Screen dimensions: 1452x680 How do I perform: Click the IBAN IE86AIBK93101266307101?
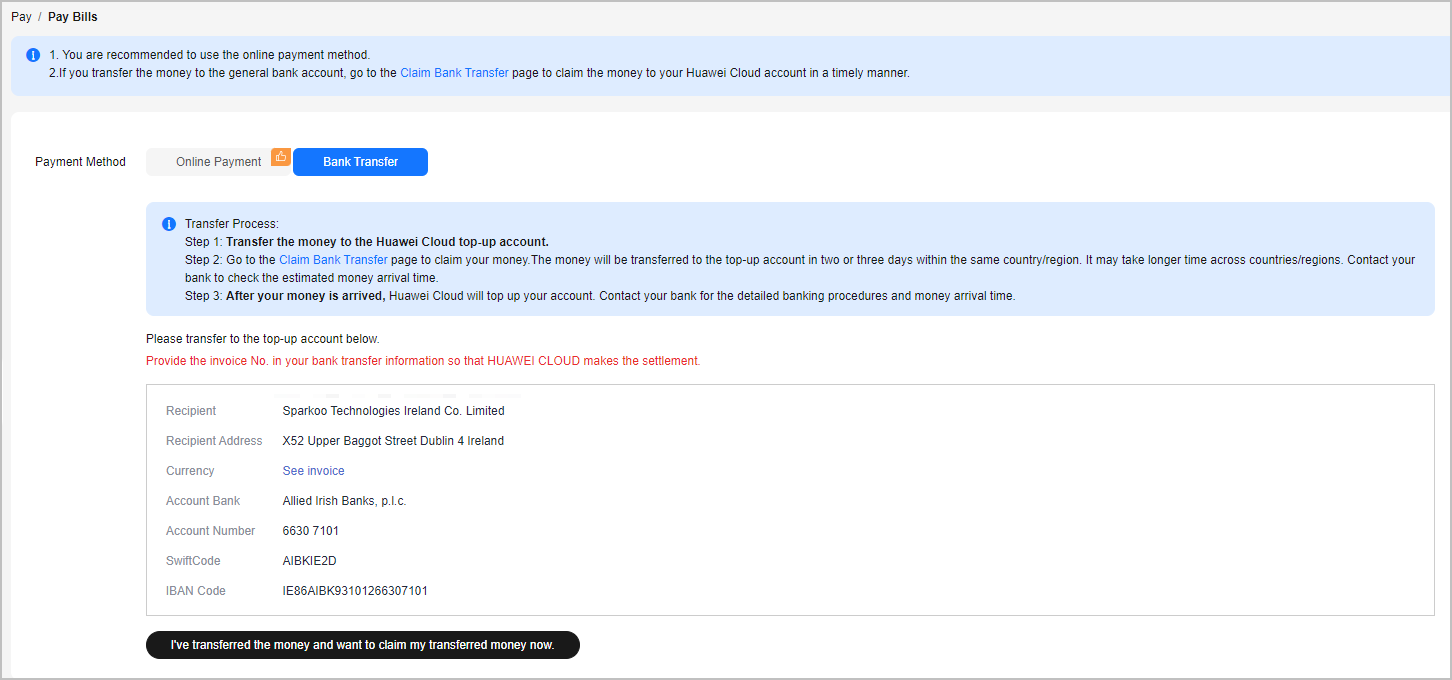(355, 591)
